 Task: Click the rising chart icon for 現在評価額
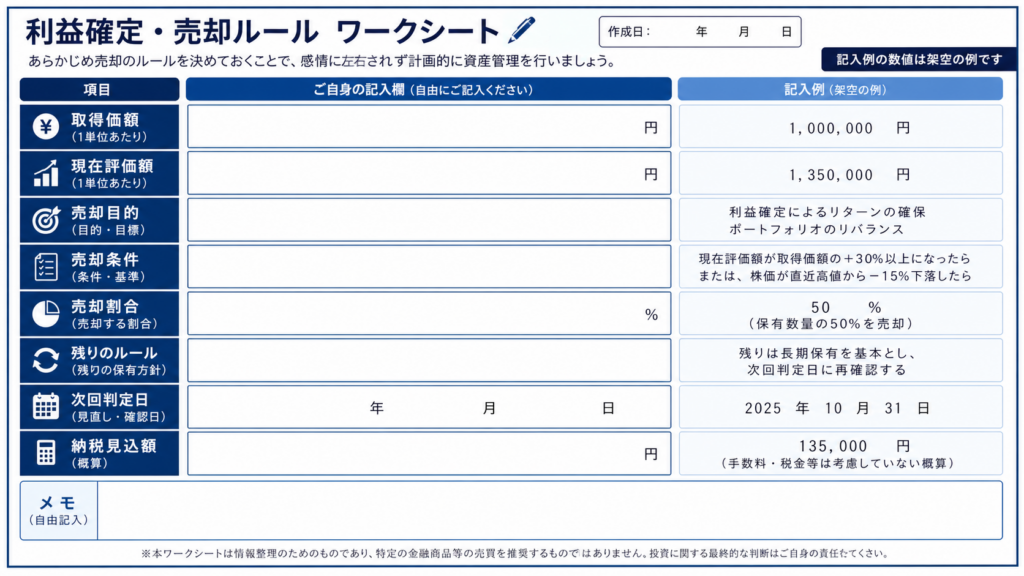46,174
